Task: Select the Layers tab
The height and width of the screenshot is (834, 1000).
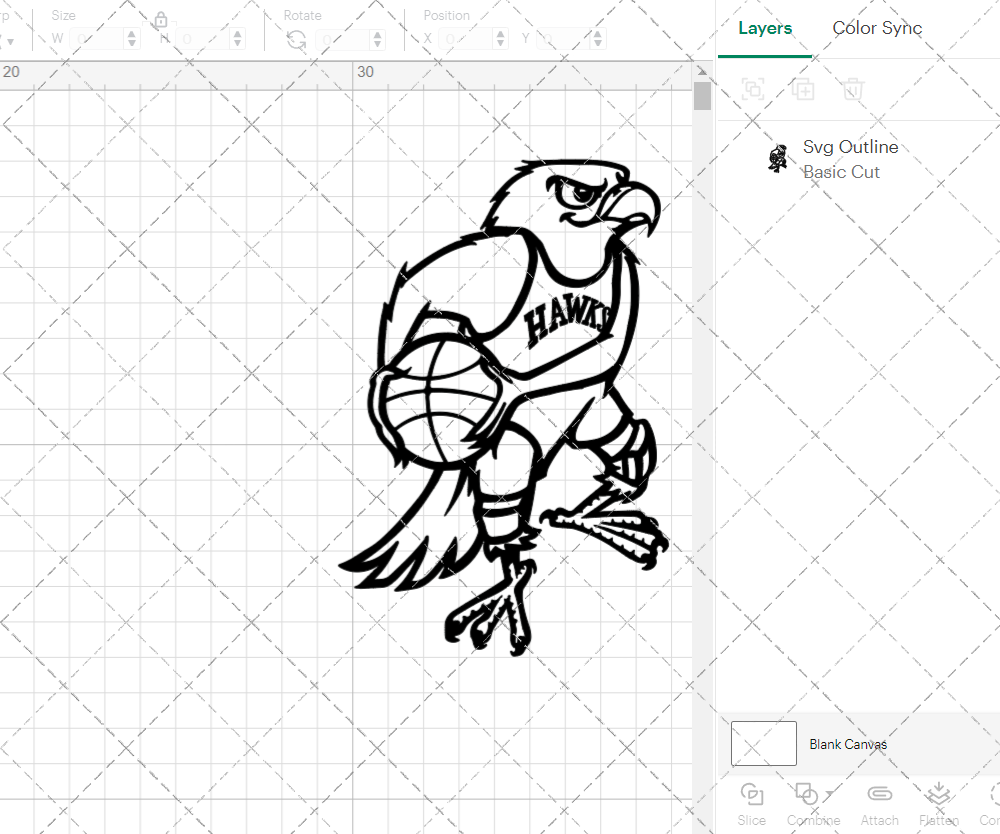Action: pyautogui.click(x=764, y=29)
